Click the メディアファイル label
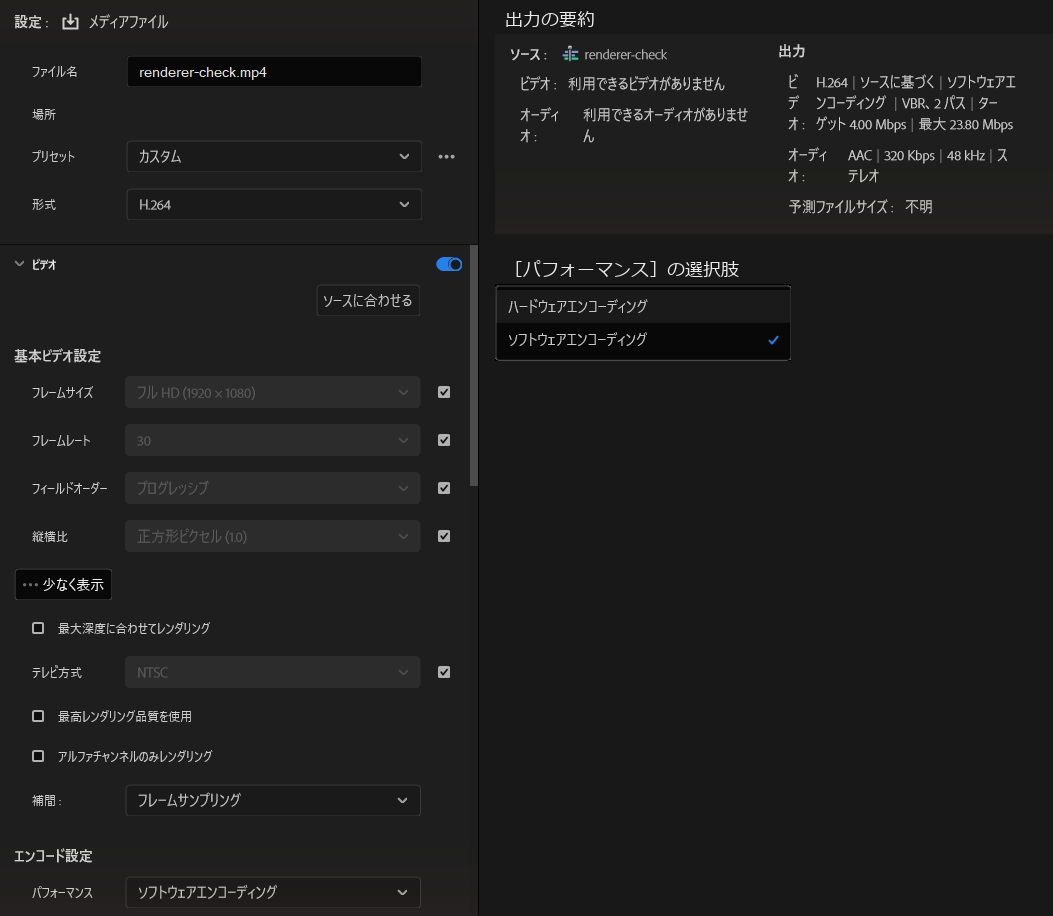This screenshot has width=1053, height=916. pyautogui.click(x=128, y=22)
